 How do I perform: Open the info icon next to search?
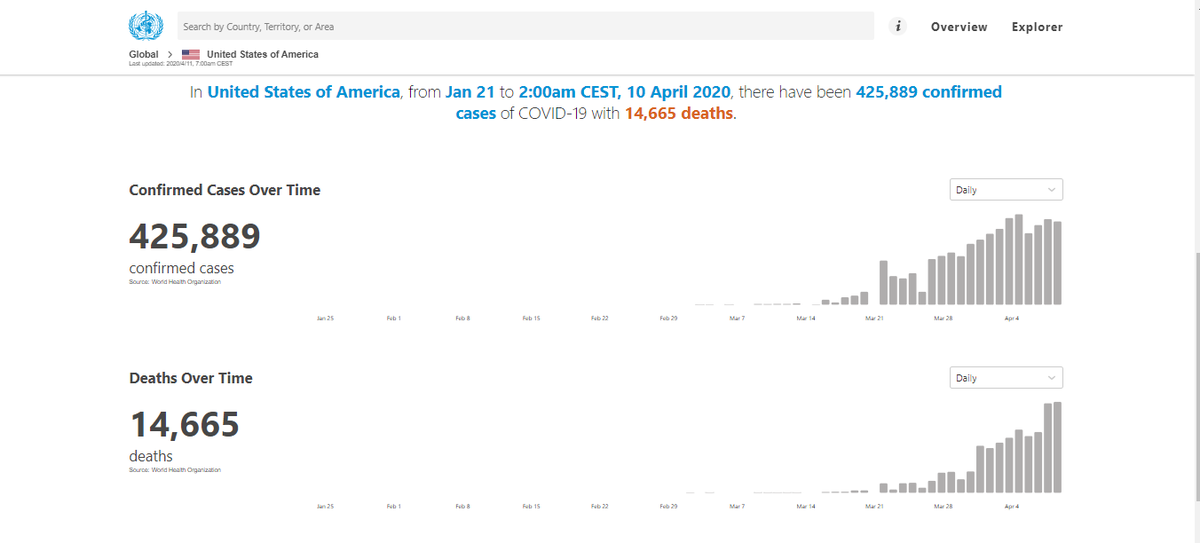click(899, 27)
